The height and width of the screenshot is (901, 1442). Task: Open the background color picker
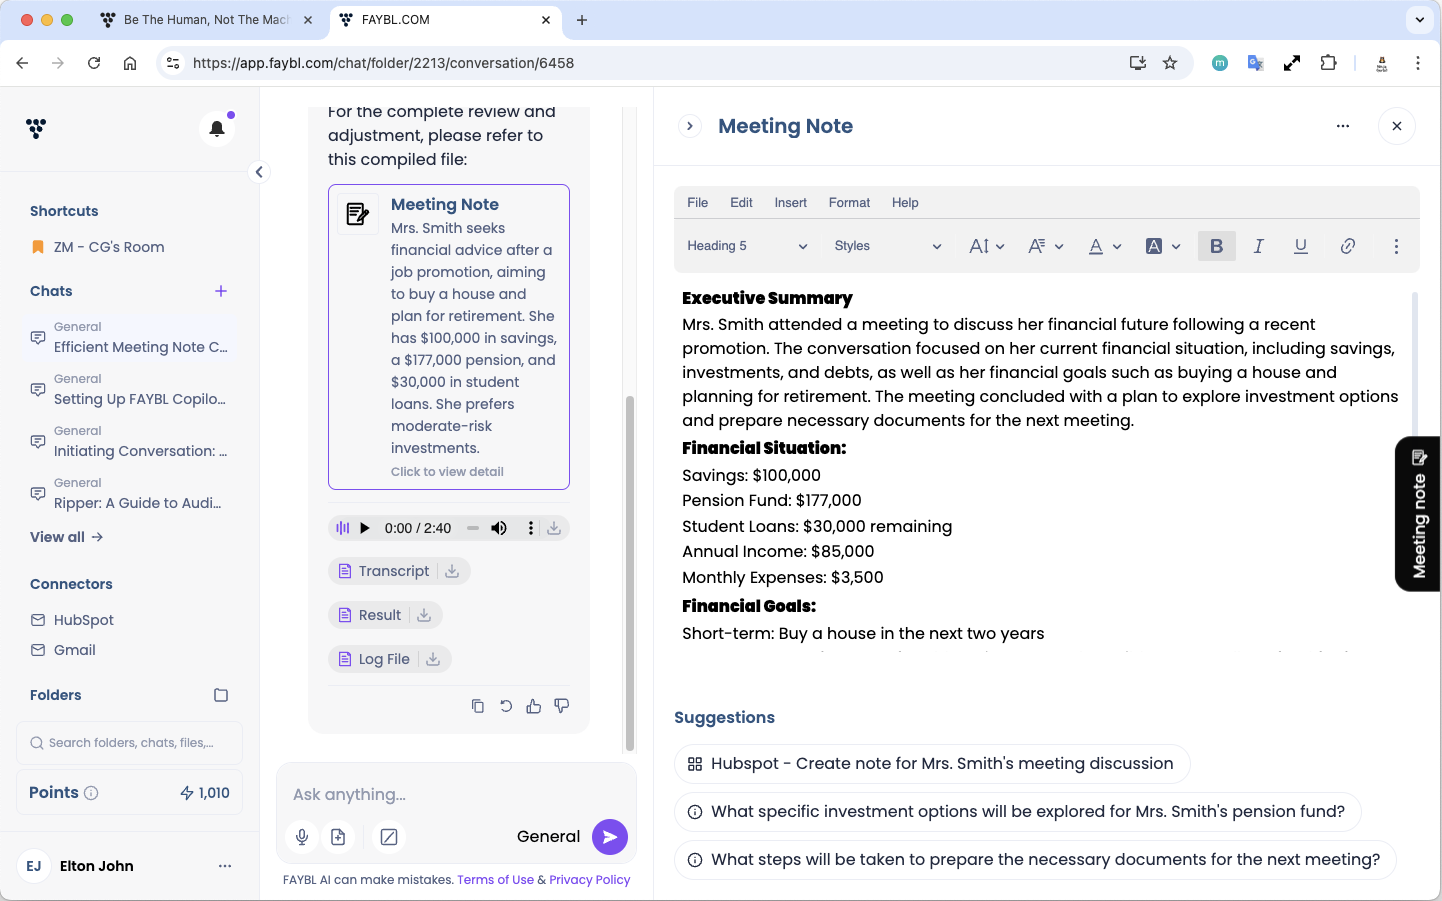[1163, 246]
